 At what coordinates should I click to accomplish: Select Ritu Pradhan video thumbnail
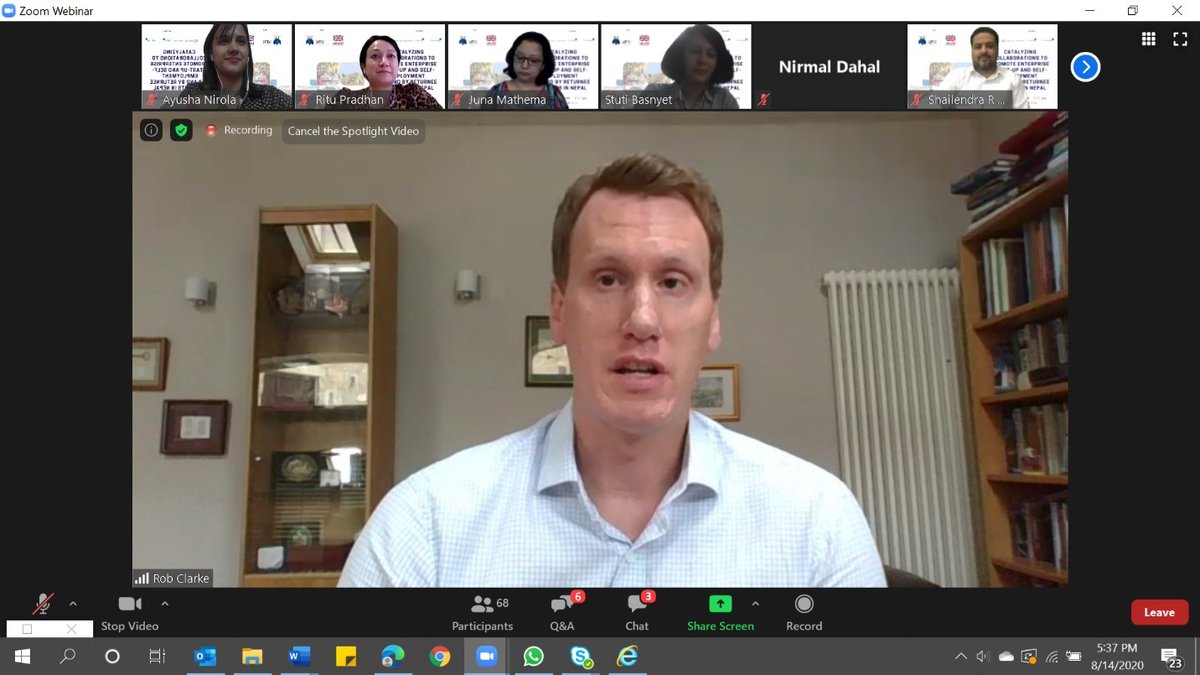click(369, 67)
